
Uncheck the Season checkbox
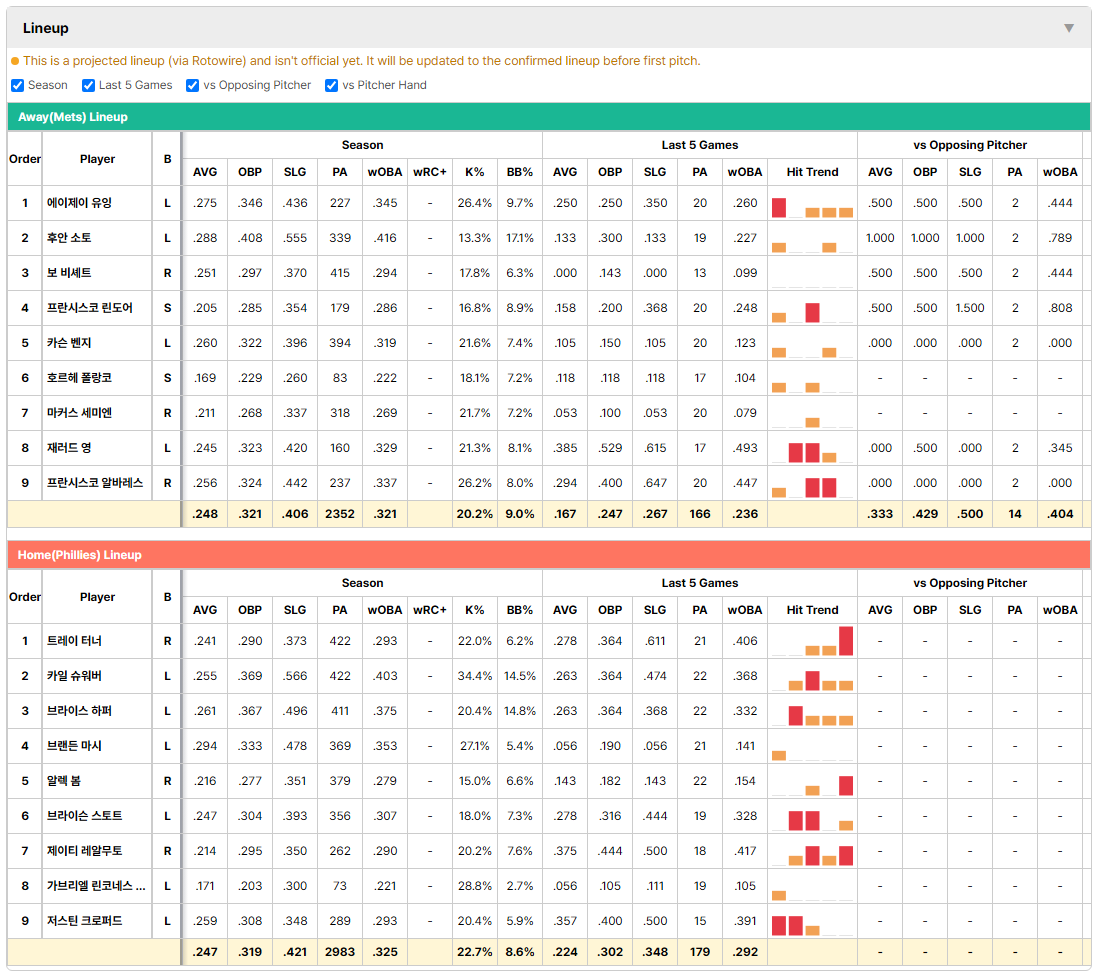[x=18, y=85]
